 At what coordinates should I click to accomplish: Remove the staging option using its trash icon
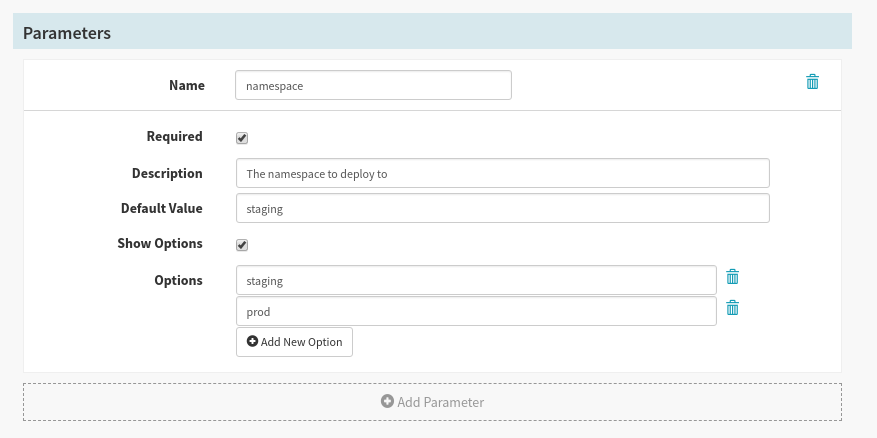point(732,277)
